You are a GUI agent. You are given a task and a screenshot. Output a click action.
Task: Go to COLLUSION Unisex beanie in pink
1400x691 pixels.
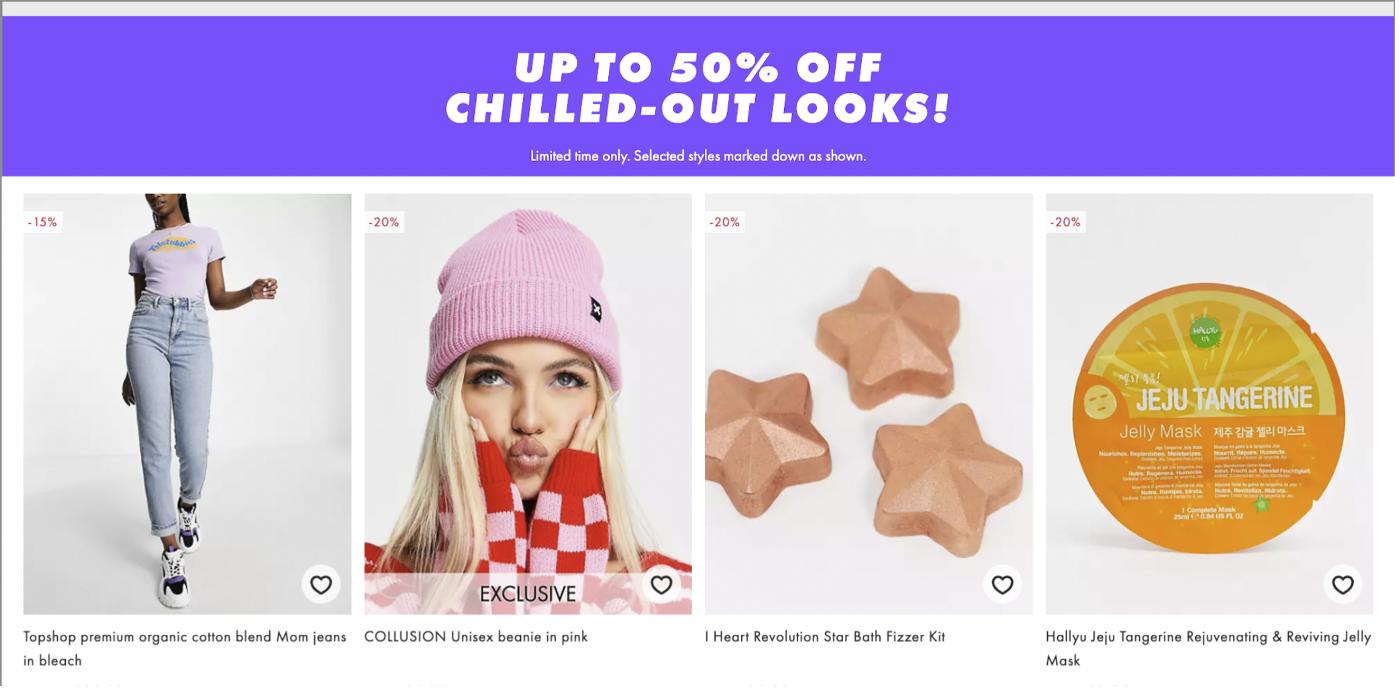click(476, 637)
